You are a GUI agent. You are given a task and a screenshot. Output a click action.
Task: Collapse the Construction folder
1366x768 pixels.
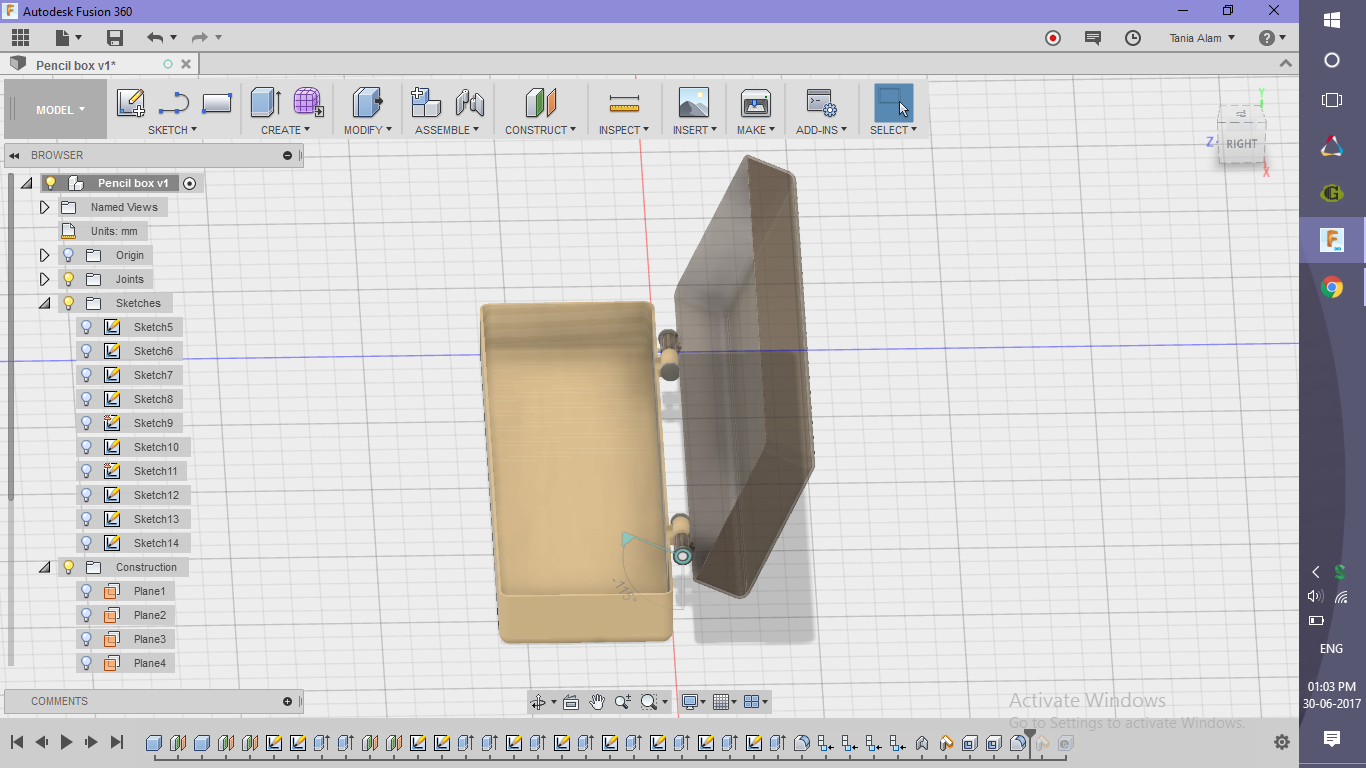[x=44, y=567]
